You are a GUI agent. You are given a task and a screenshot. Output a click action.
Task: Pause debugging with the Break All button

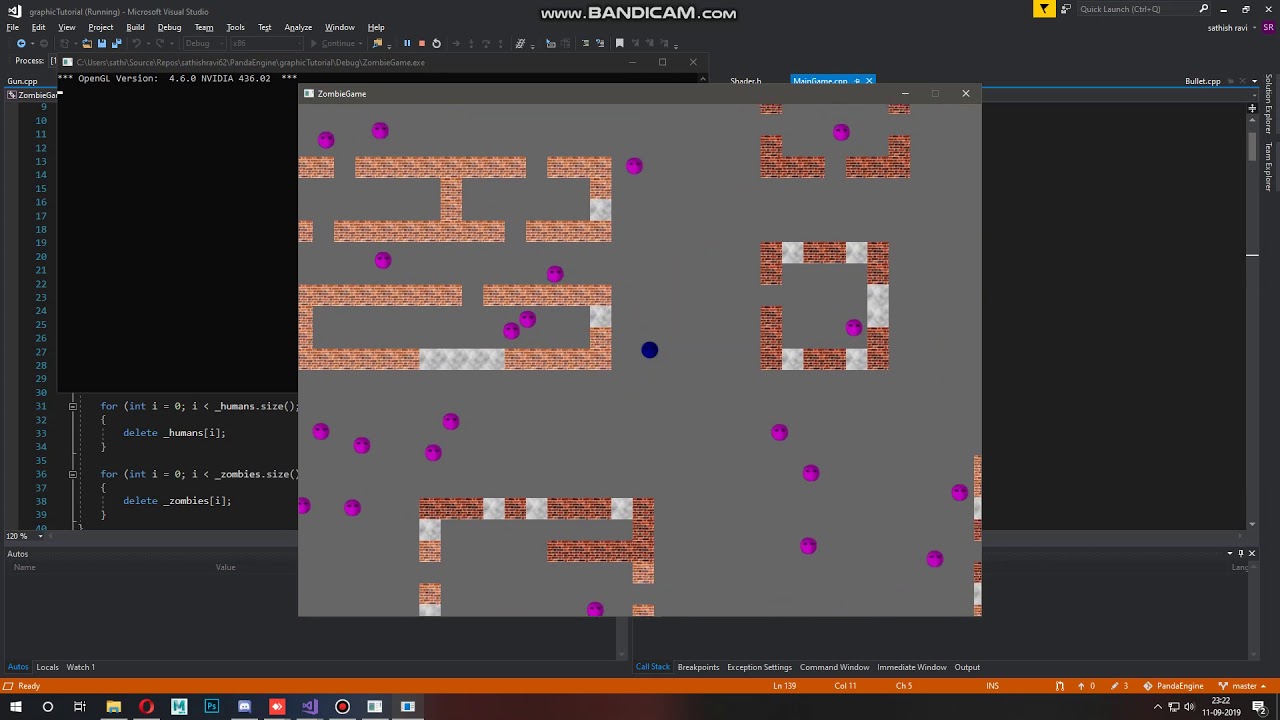(407, 43)
